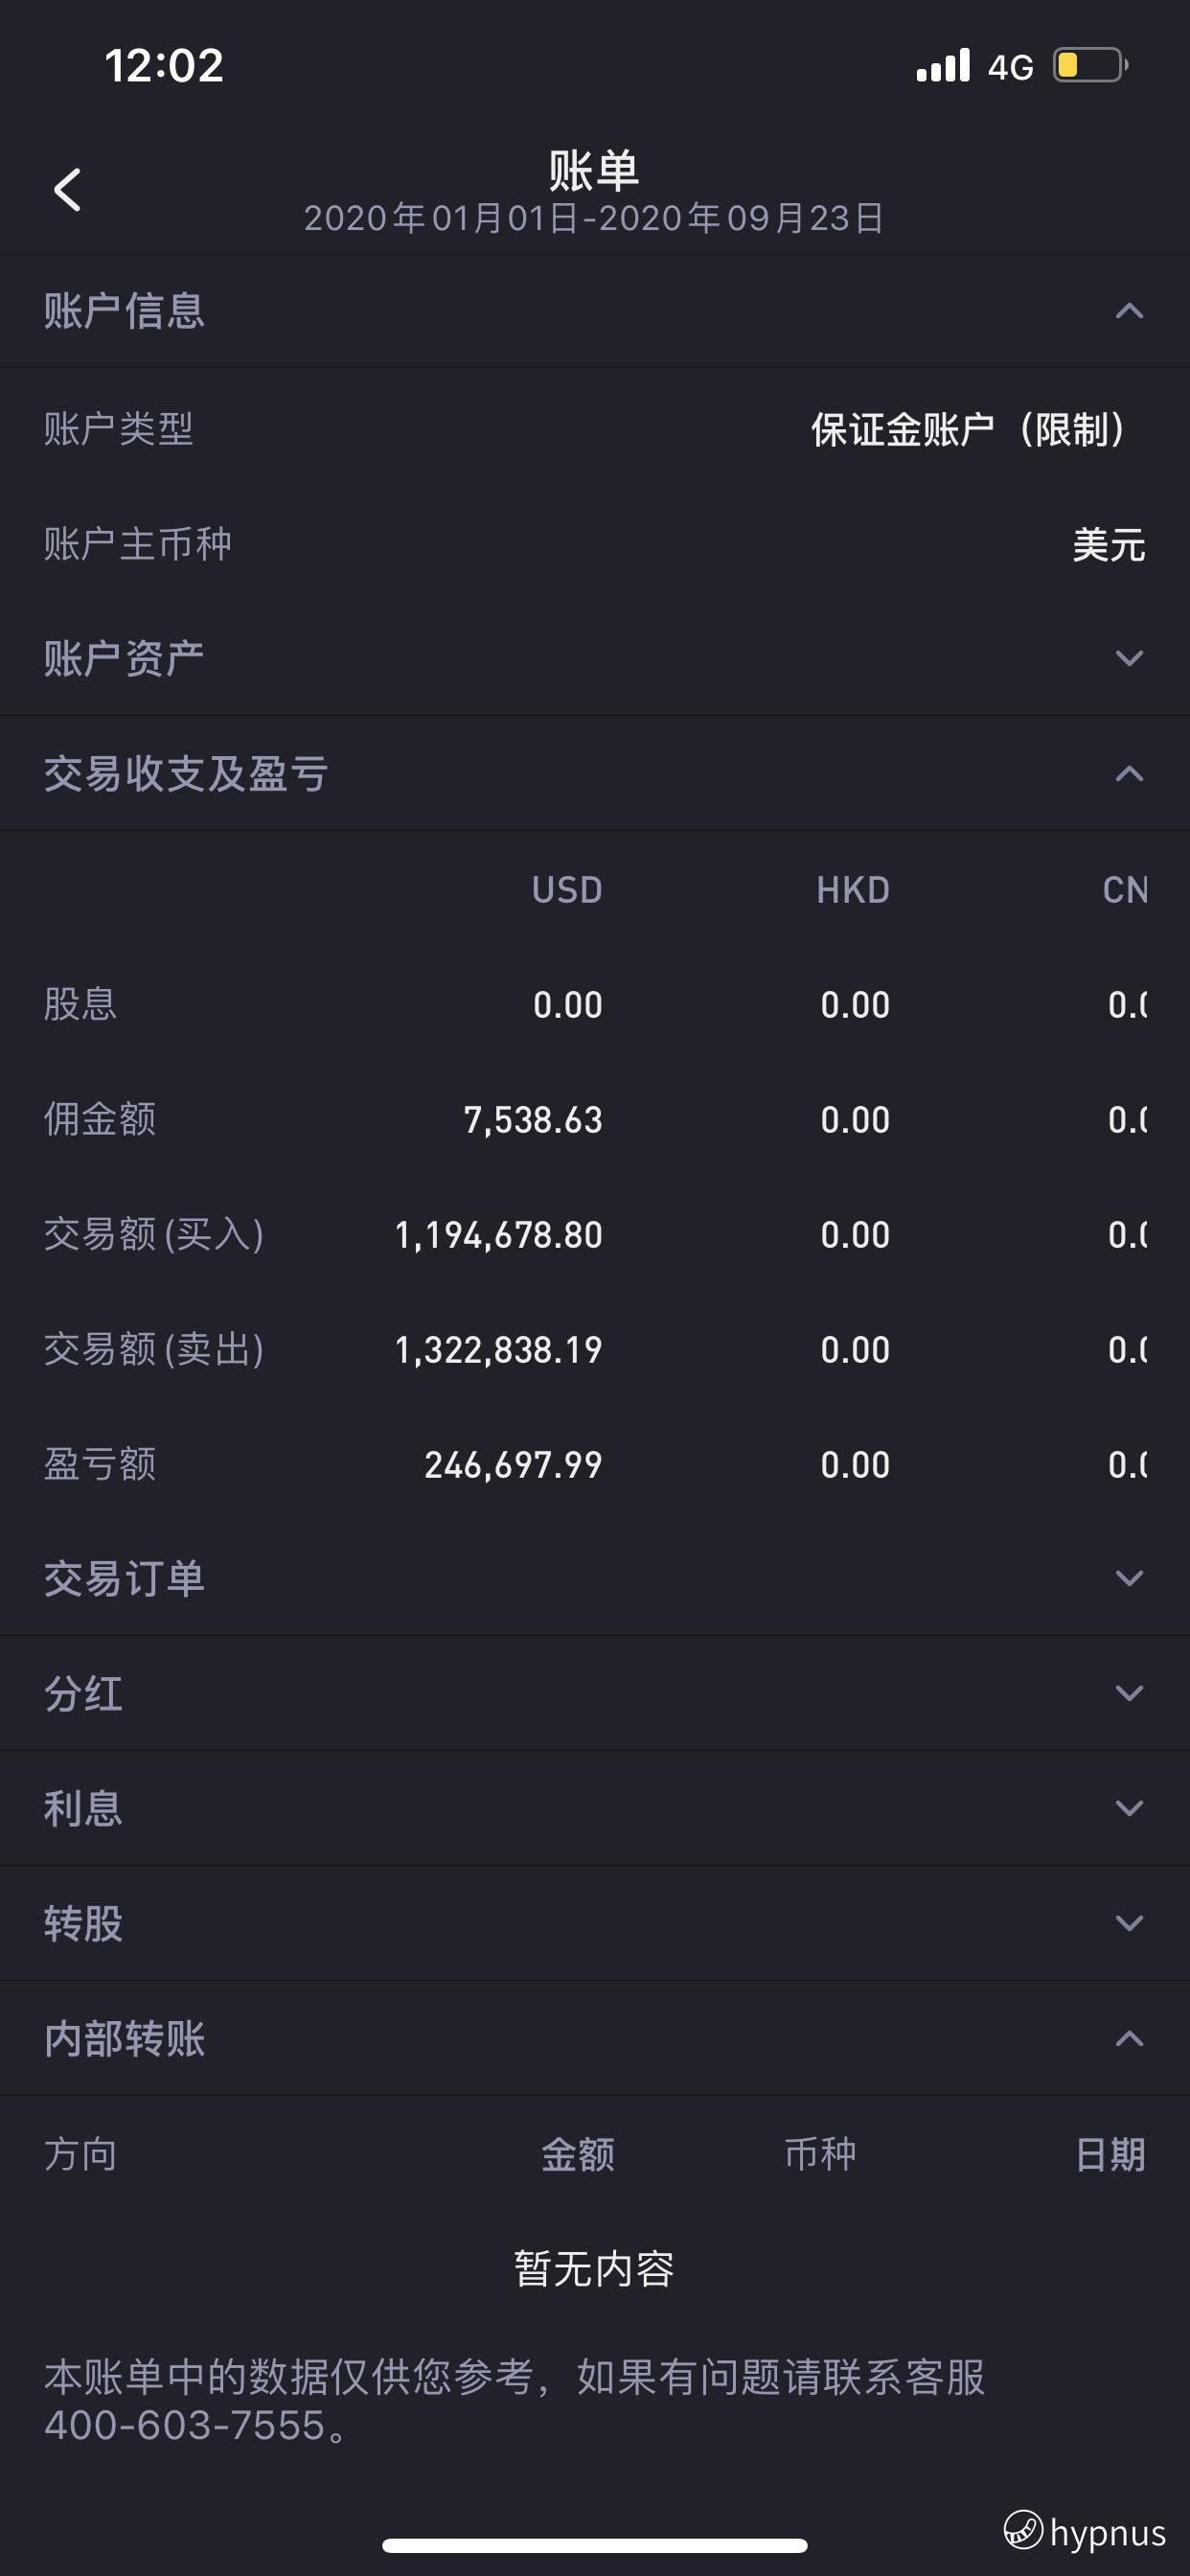Tap the battery status icon
The width and height of the screenshot is (1190, 2576).
coord(1090,66)
